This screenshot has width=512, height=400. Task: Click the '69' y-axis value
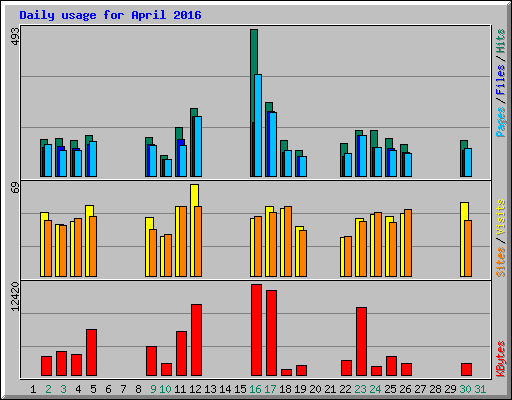(15, 188)
